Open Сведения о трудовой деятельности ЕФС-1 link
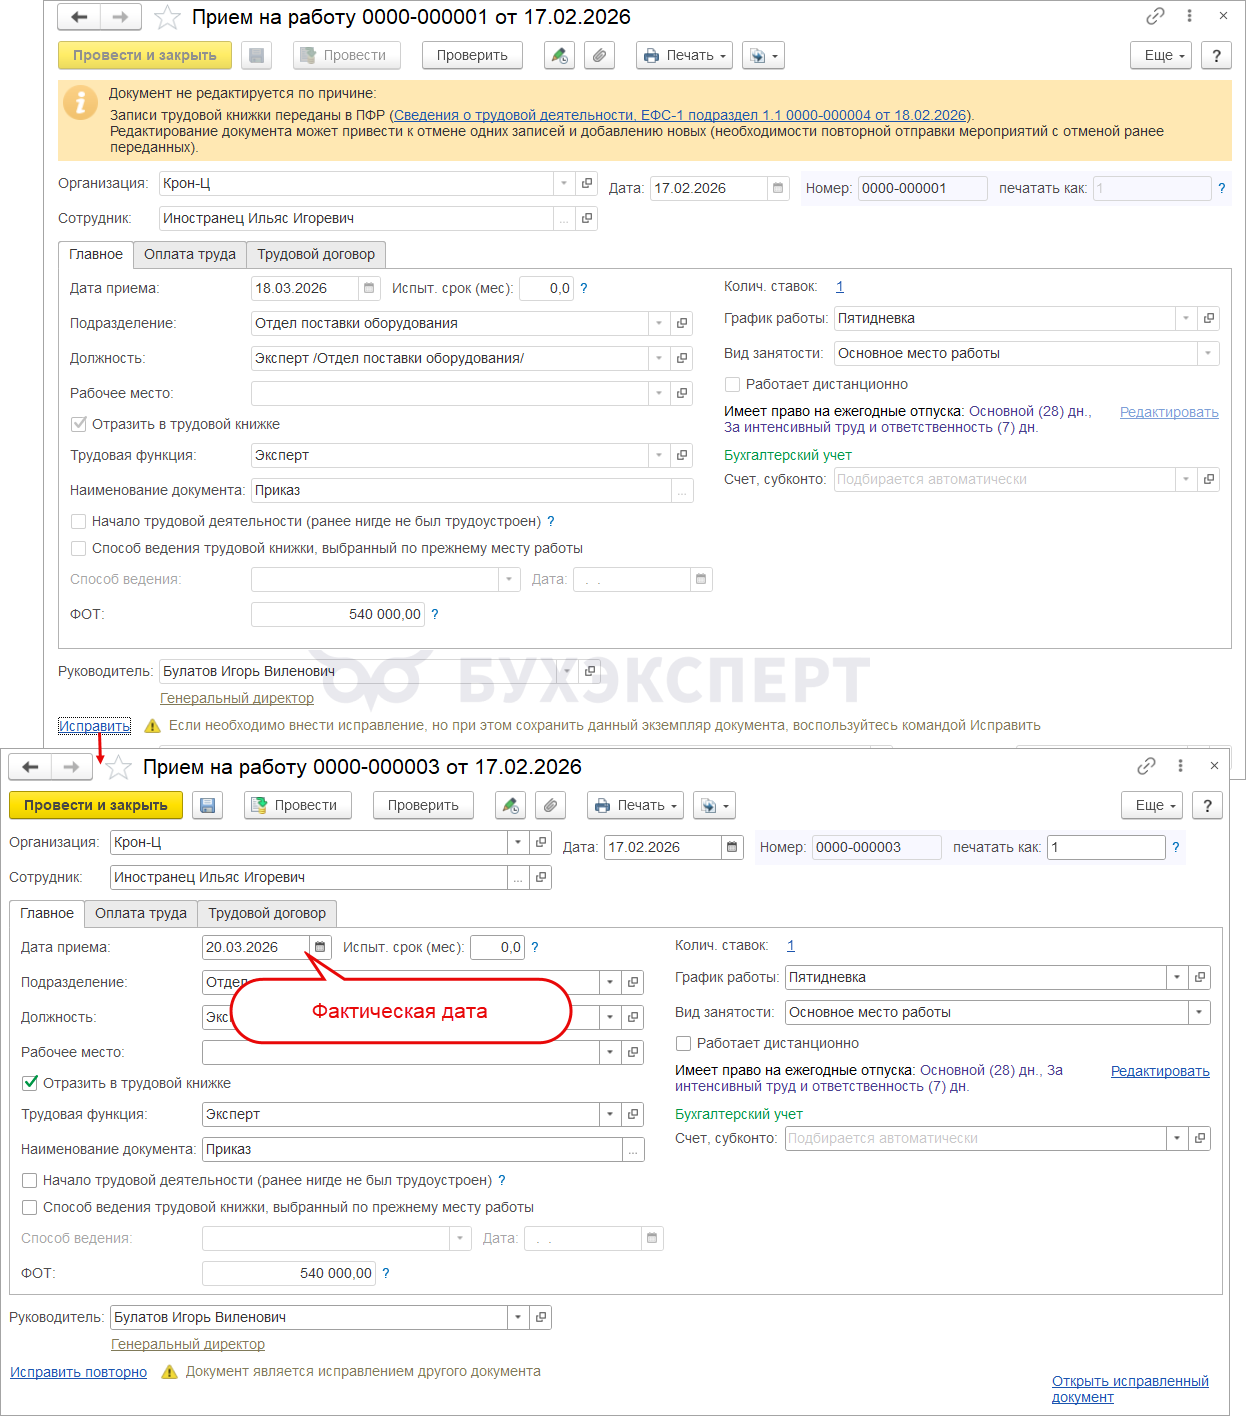 pos(680,115)
